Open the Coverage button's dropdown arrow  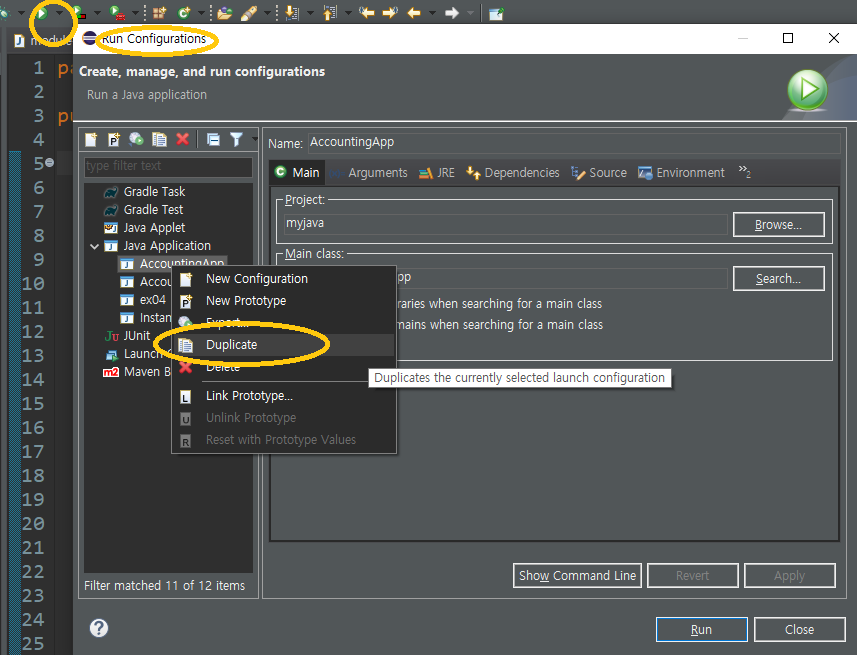point(97,13)
